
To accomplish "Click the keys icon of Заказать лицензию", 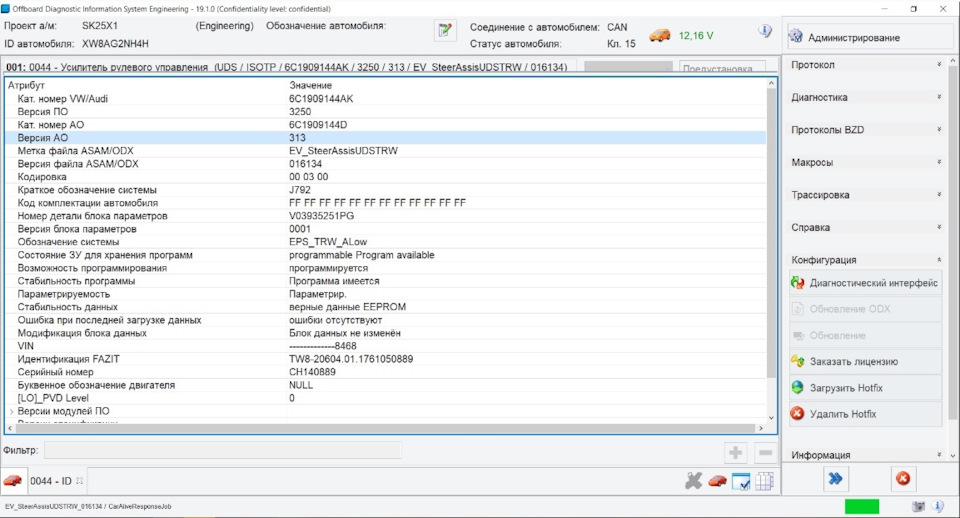I will click(797, 361).
